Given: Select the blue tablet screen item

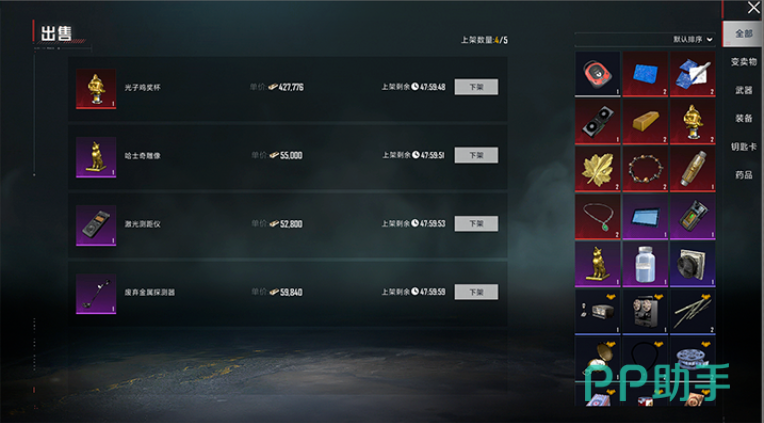Looking at the screenshot, I should 645,217.
